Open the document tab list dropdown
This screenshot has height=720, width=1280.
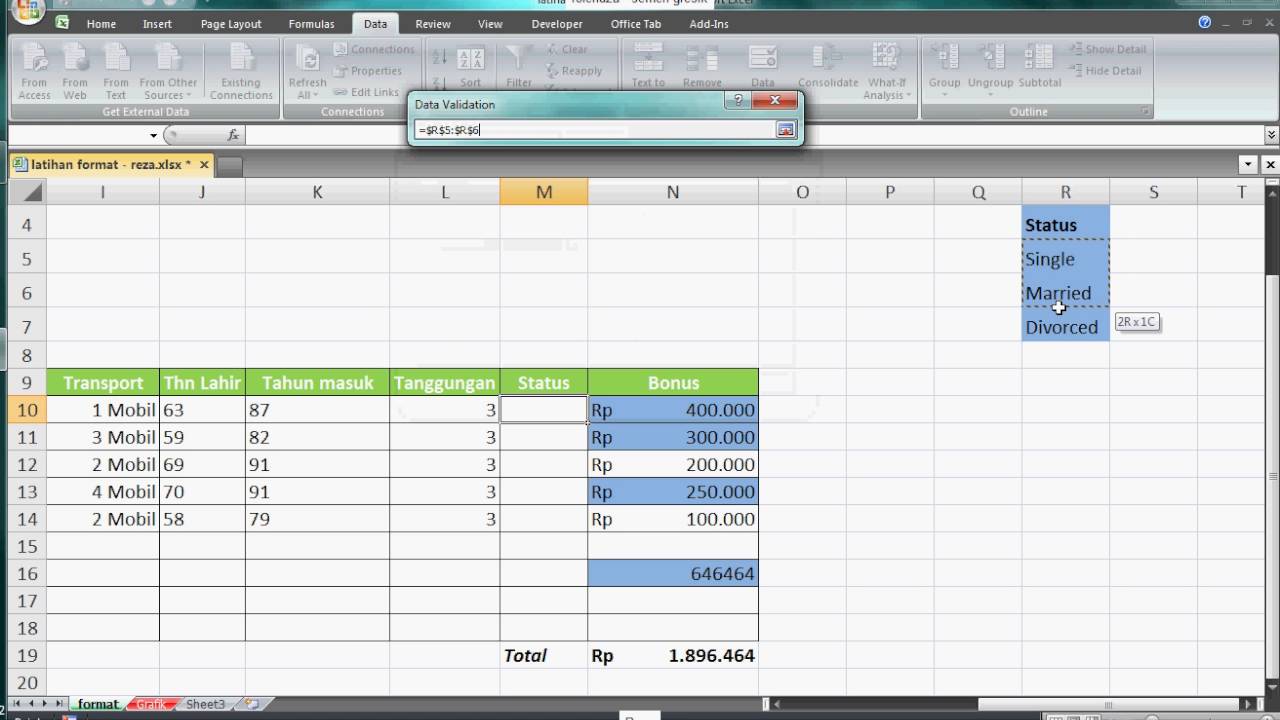(x=1249, y=164)
